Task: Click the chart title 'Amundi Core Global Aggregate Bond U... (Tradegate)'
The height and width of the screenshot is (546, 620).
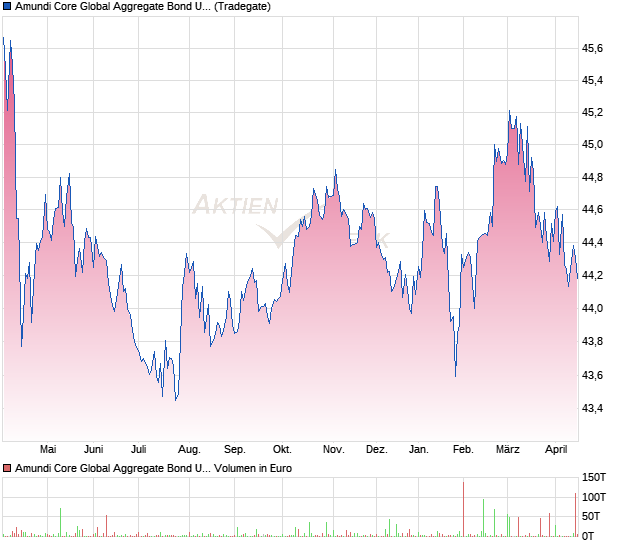Action: (x=143, y=6)
